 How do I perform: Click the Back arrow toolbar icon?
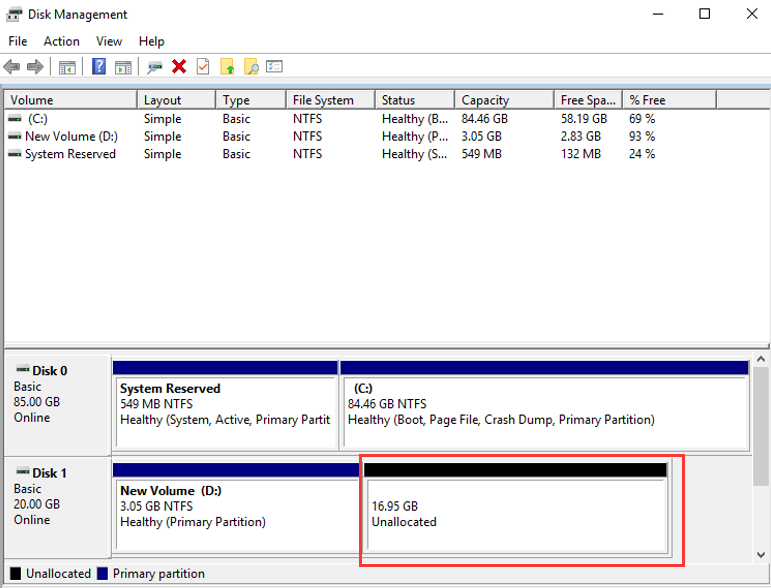coord(12,67)
